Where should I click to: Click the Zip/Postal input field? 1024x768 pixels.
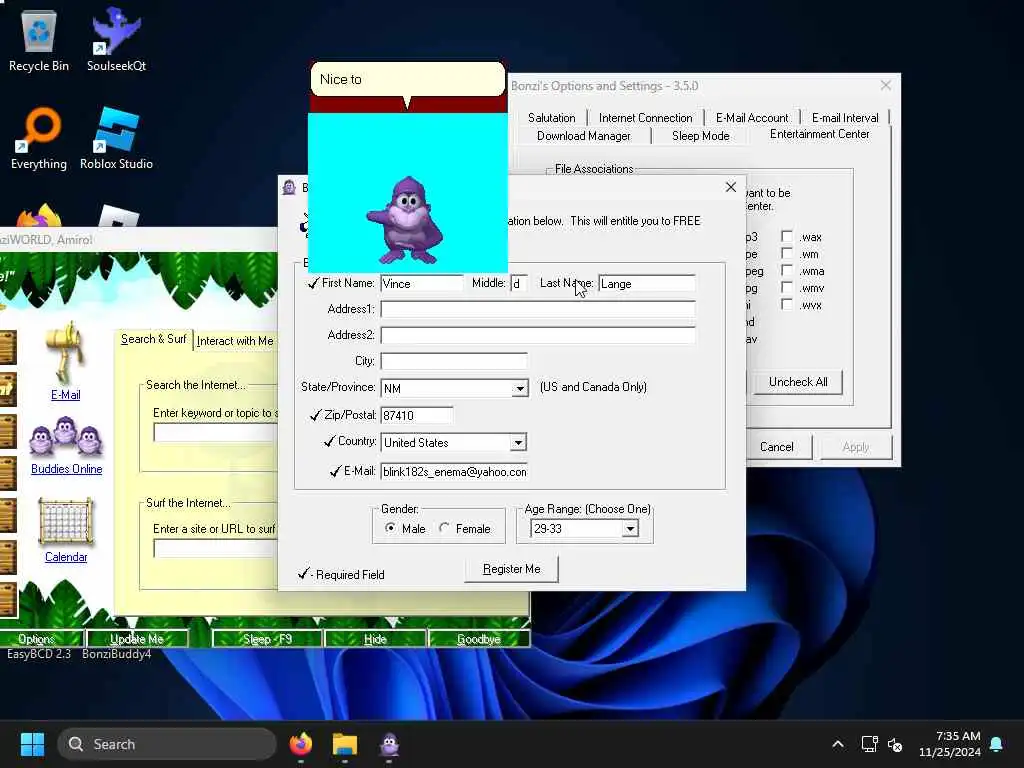click(x=417, y=415)
